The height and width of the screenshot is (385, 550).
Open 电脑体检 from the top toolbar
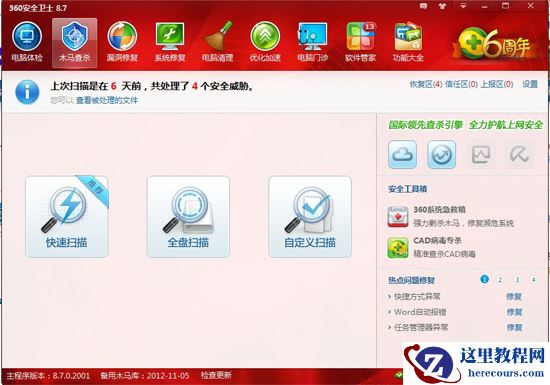[27, 42]
